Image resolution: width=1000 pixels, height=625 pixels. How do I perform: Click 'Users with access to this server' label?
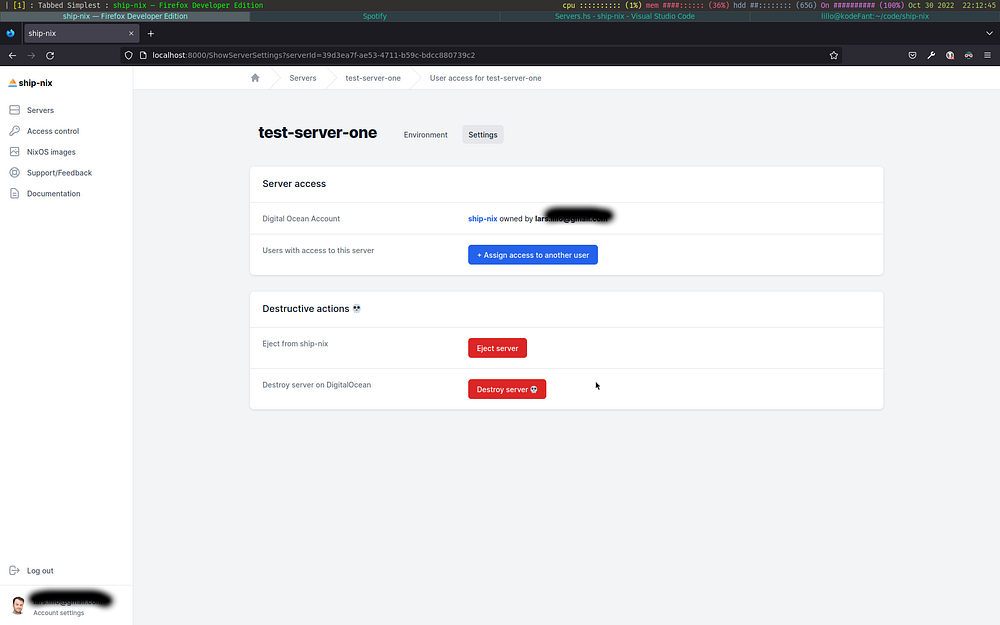(x=318, y=251)
